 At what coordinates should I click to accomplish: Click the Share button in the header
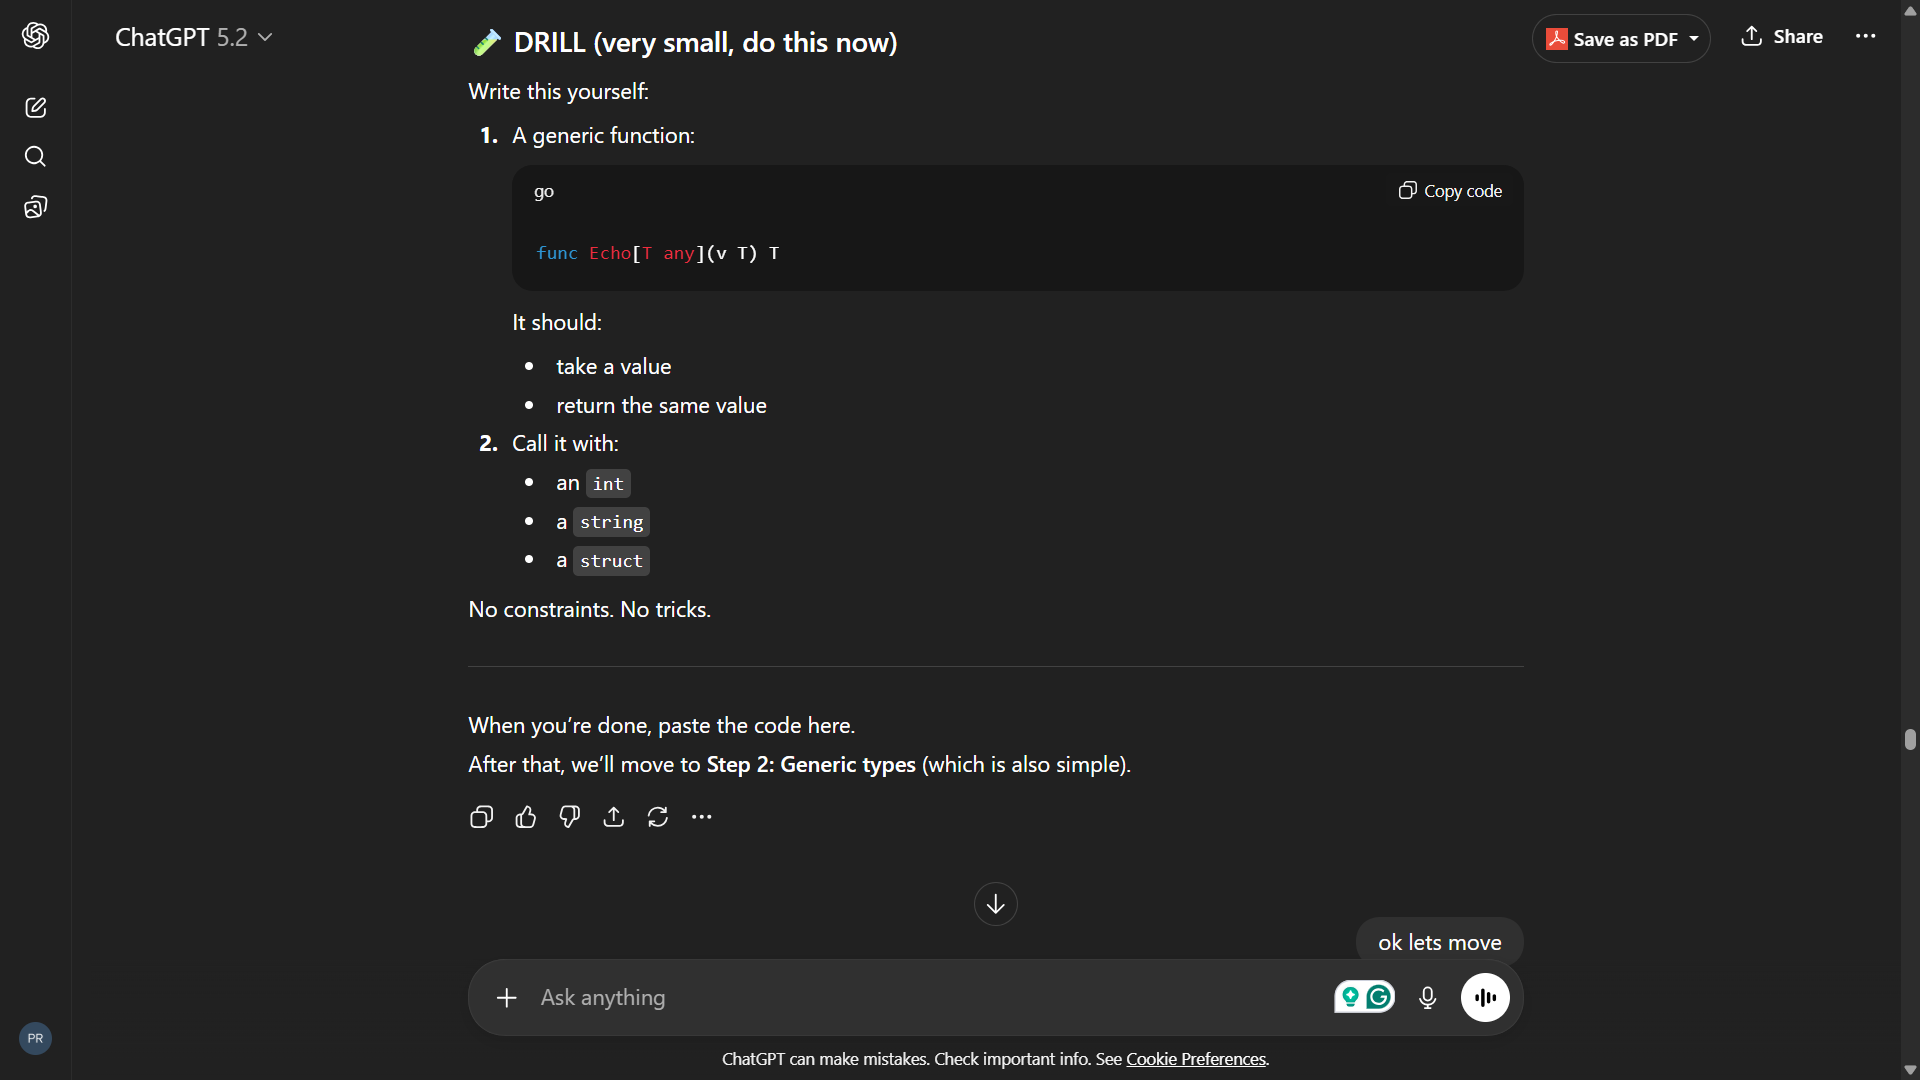tap(1782, 37)
